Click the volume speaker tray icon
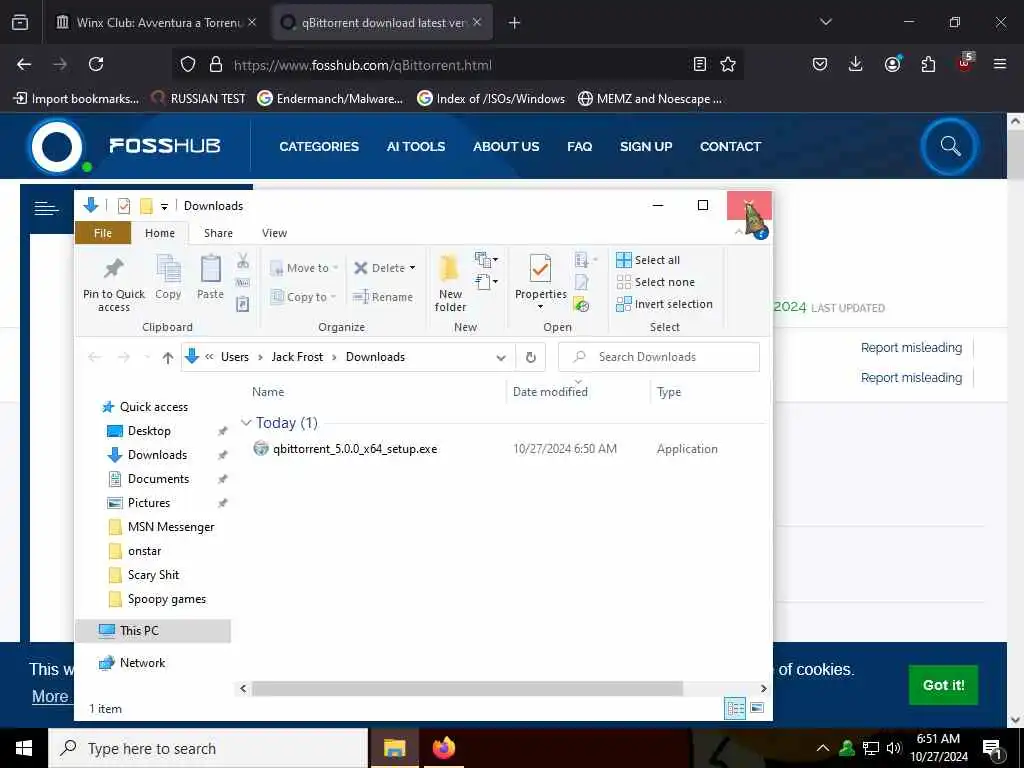1024x768 pixels. pyautogui.click(x=893, y=748)
